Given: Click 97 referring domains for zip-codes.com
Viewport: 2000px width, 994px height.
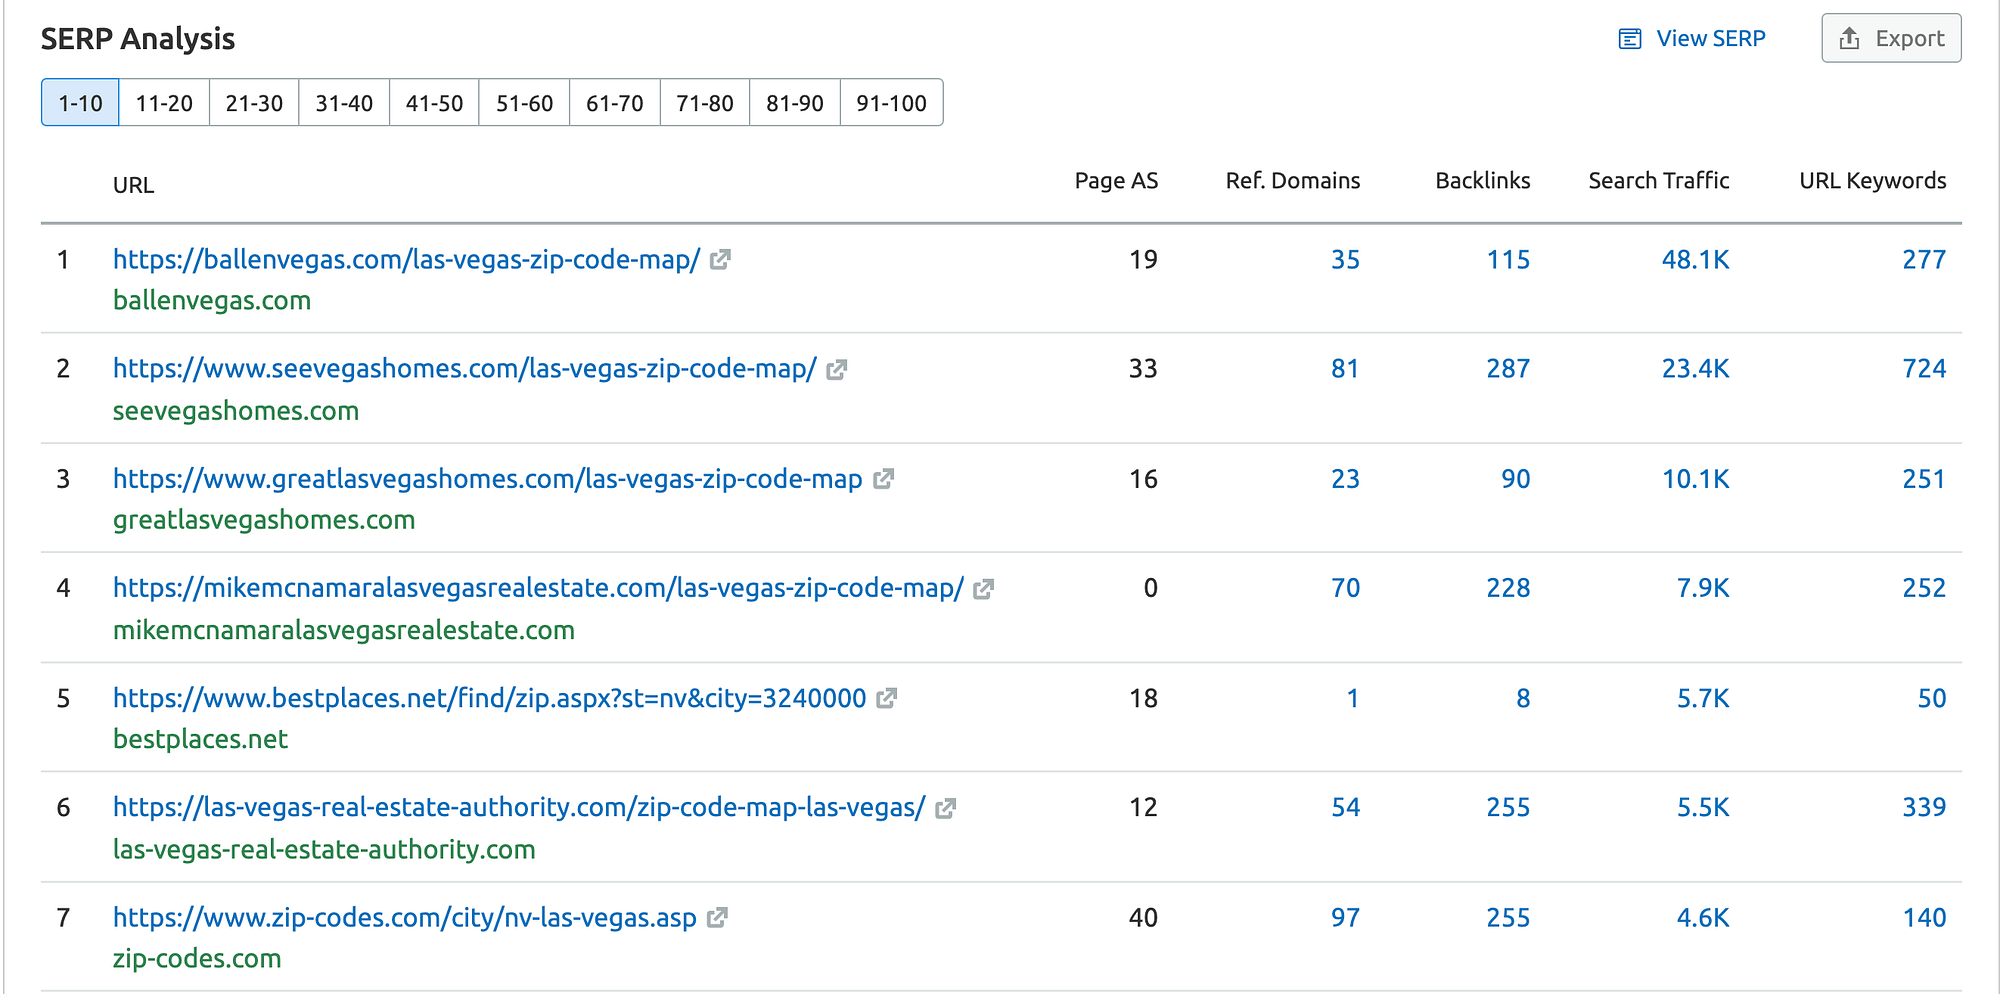Looking at the screenshot, I should click(1345, 917).
